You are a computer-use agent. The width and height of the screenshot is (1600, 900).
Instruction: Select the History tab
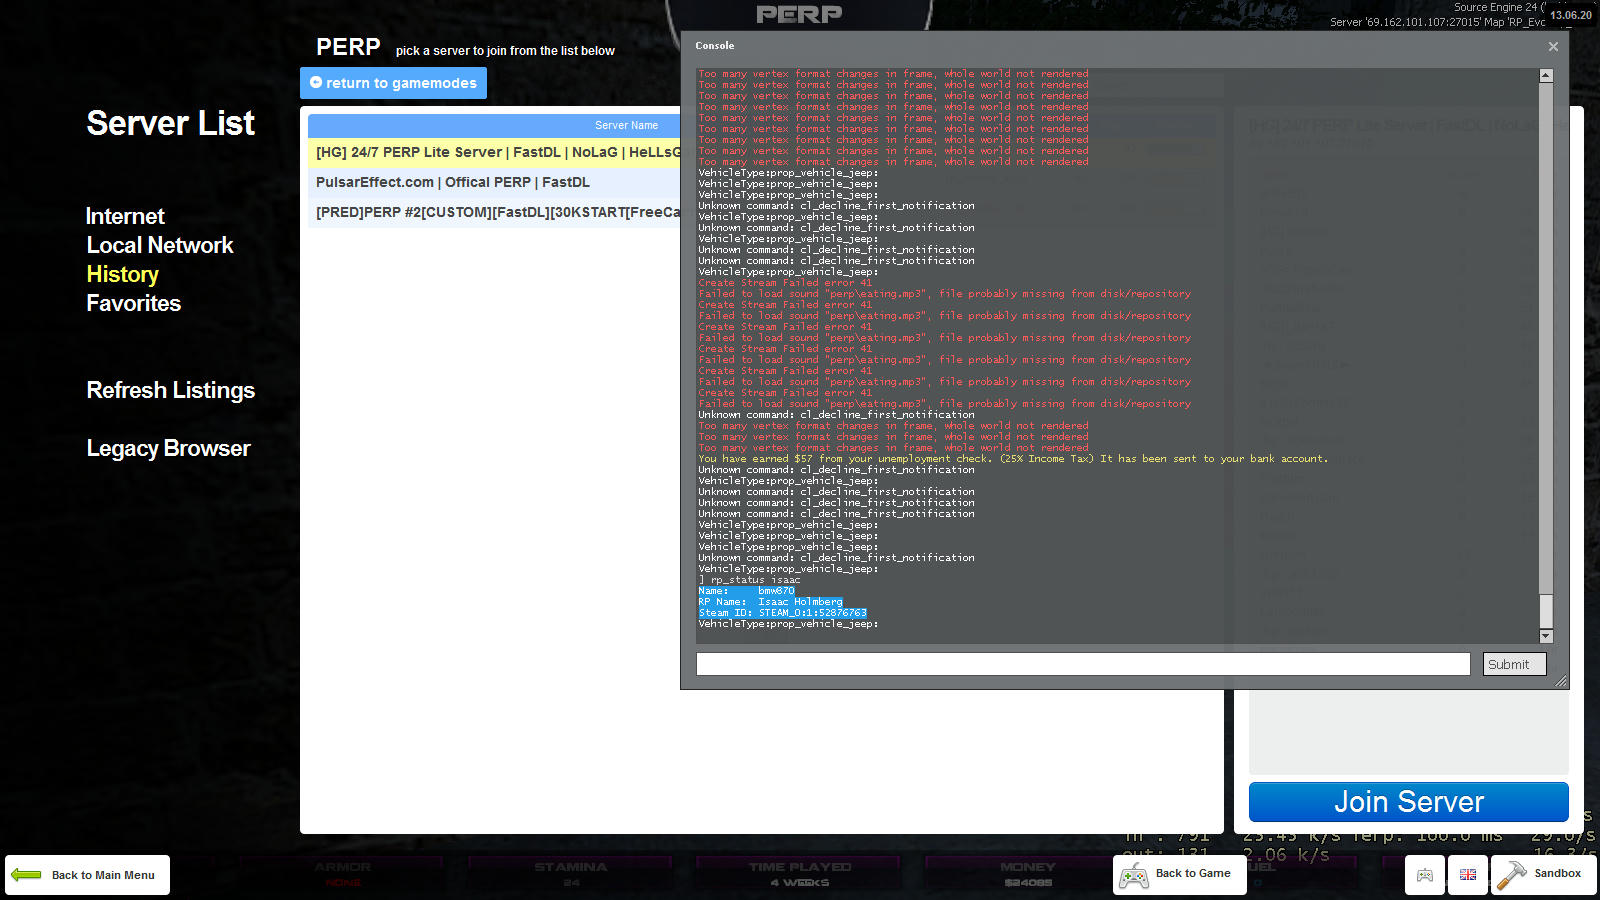(122, 274)
